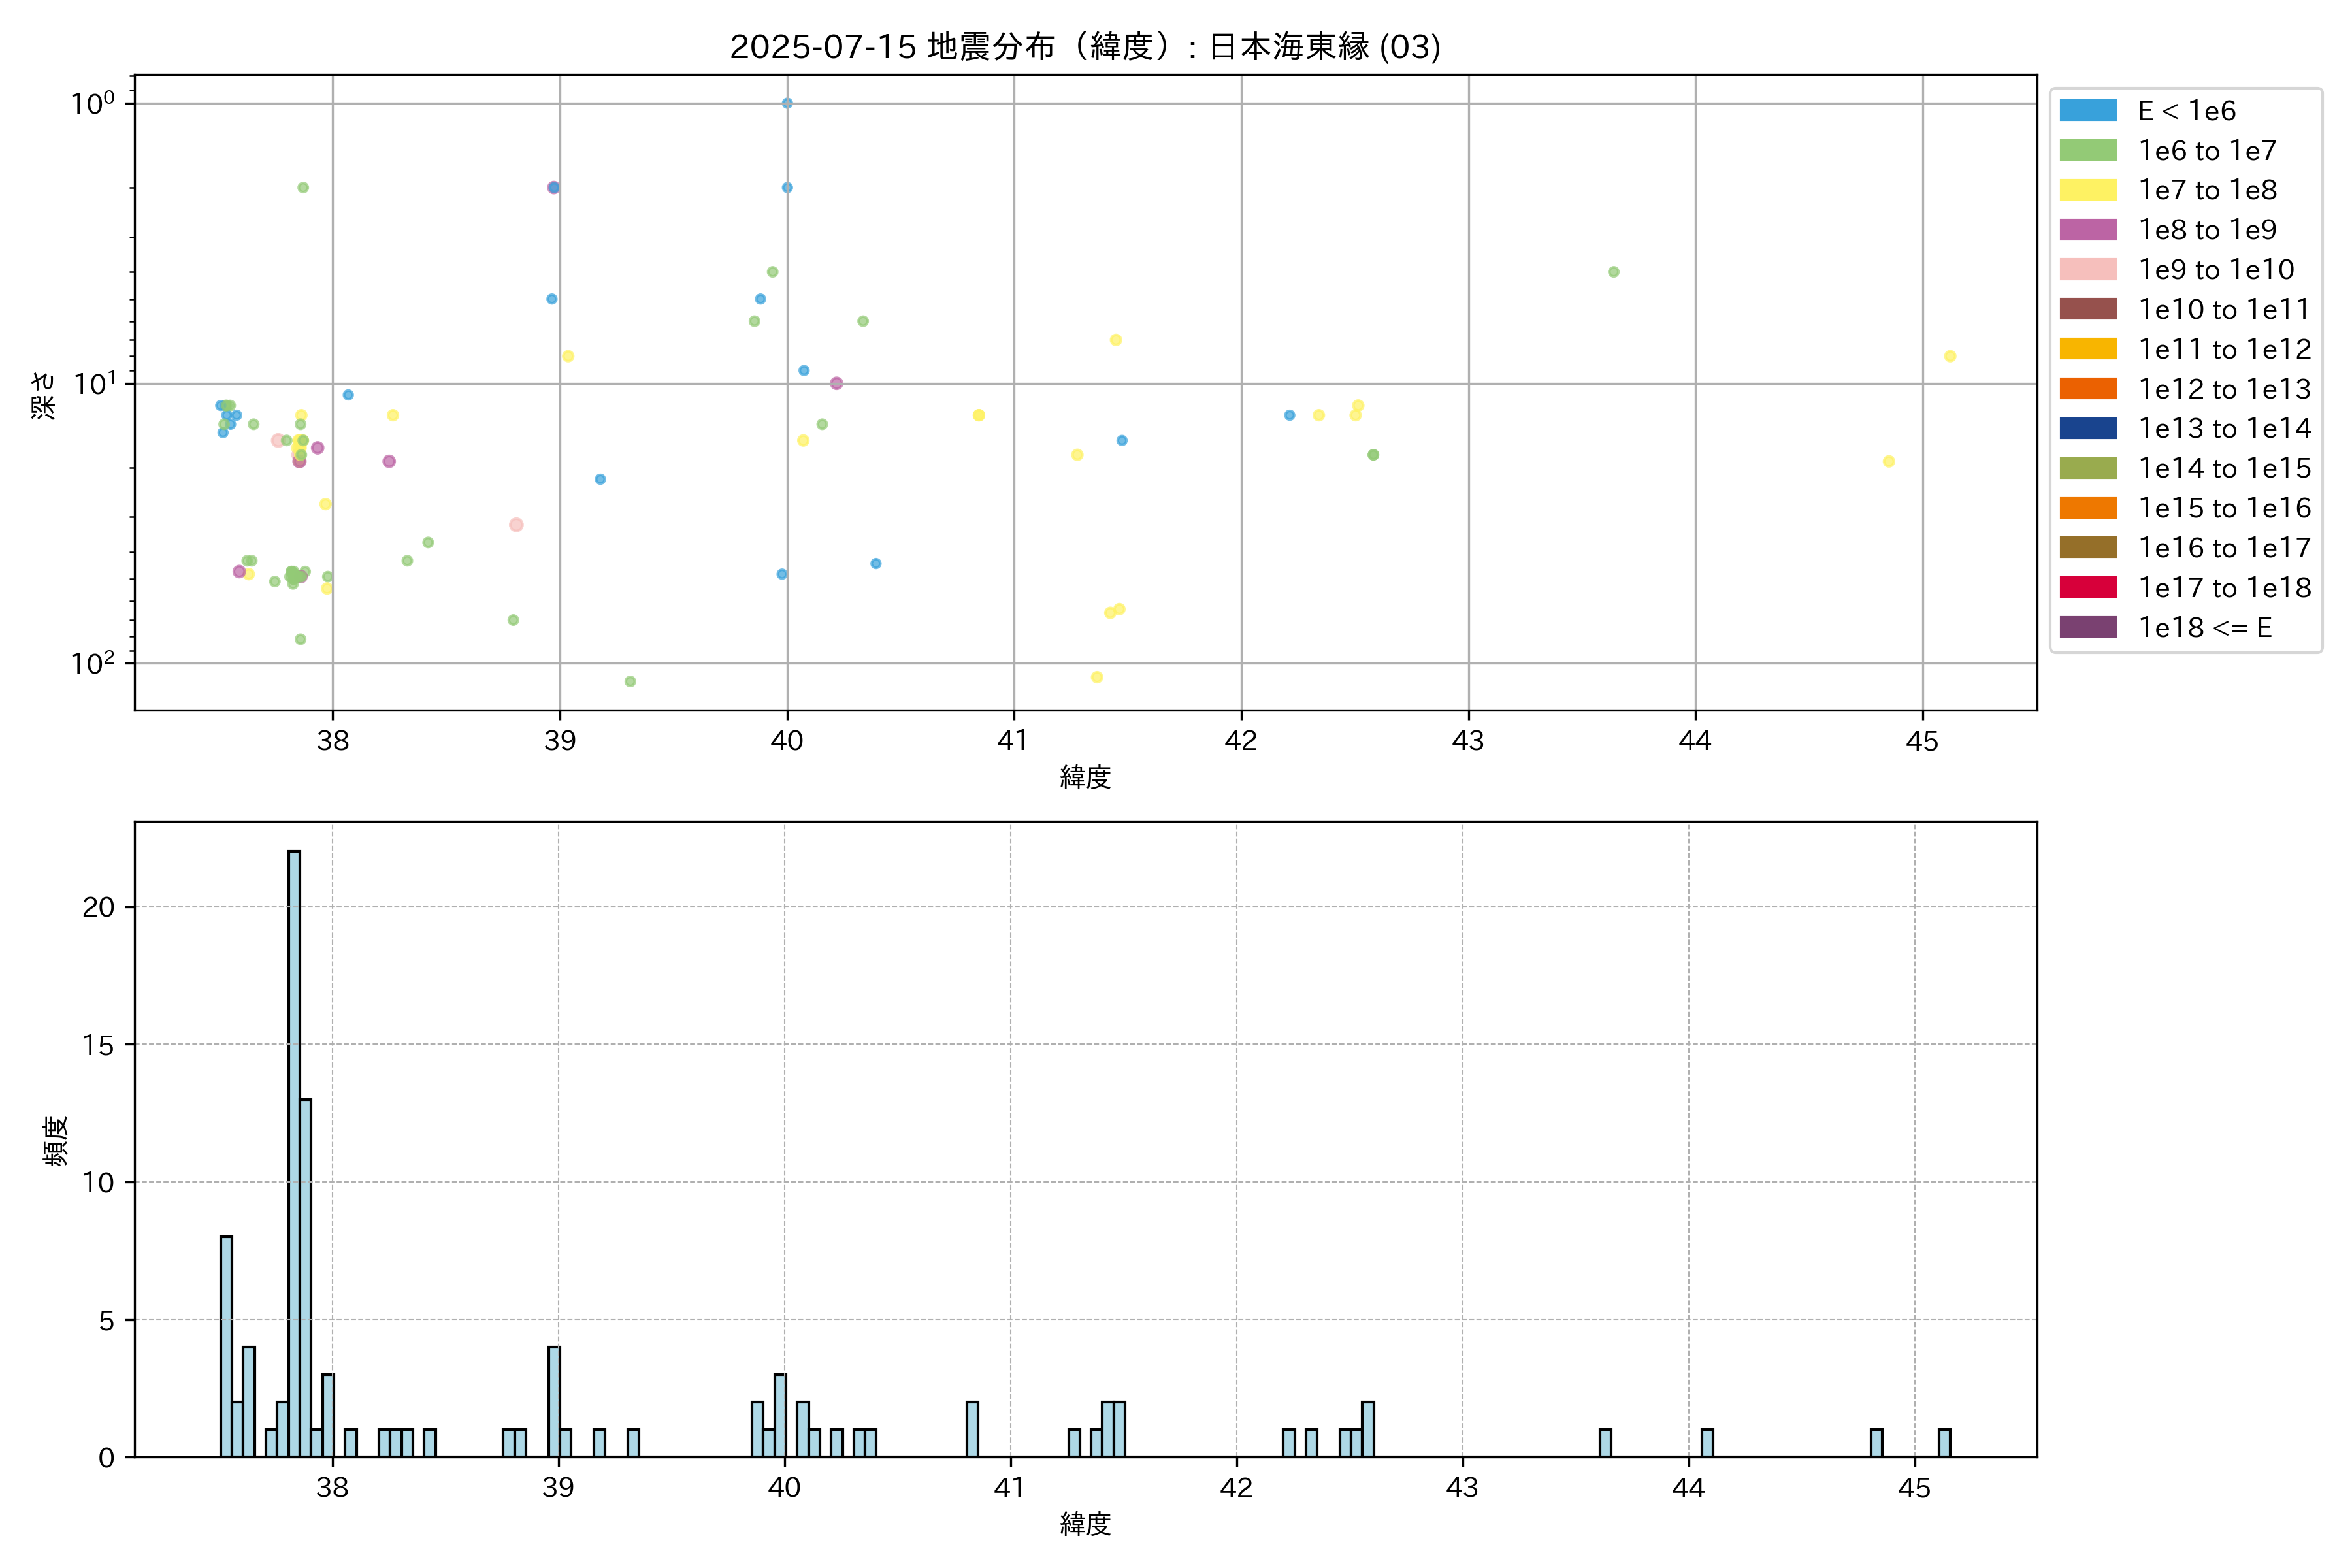Screen dimensions: 2352x1568
Task: Click the 1e13 to 1e14 legend label
Action: 2224,428
